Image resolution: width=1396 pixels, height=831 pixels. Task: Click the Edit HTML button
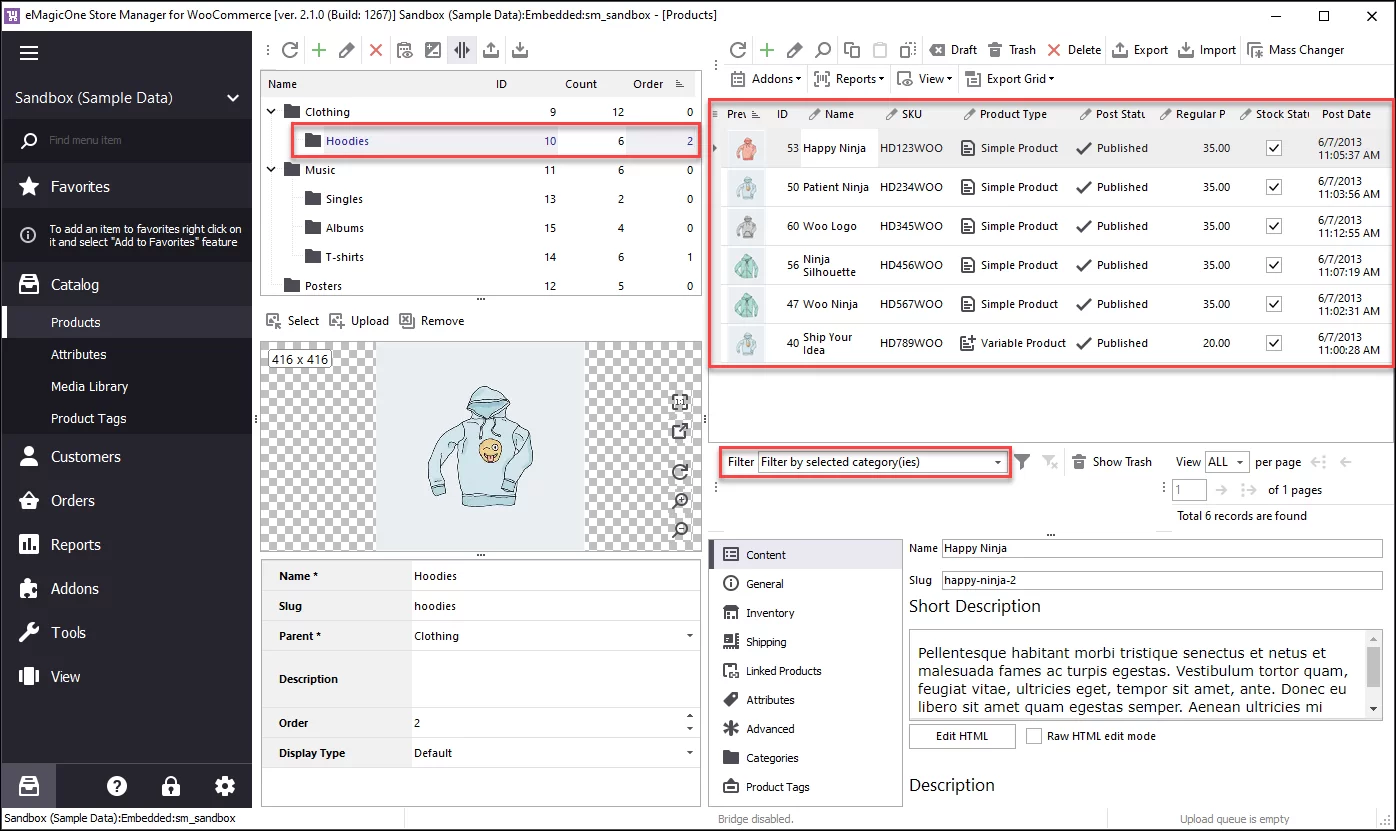coord(961,736)
